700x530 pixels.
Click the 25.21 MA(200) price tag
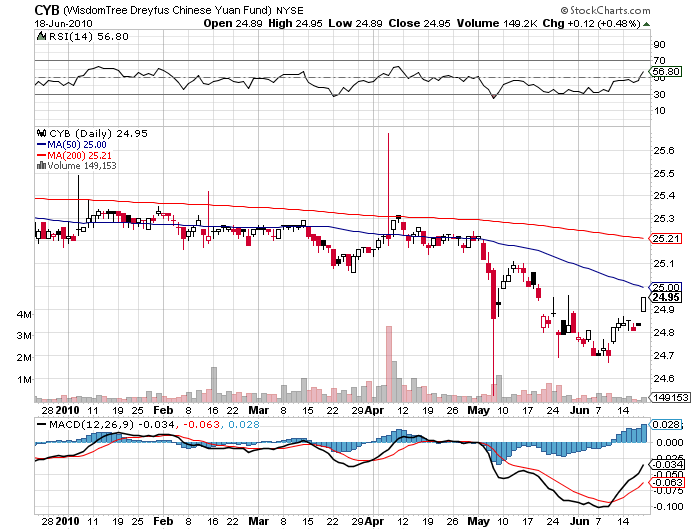click(666, 238)
